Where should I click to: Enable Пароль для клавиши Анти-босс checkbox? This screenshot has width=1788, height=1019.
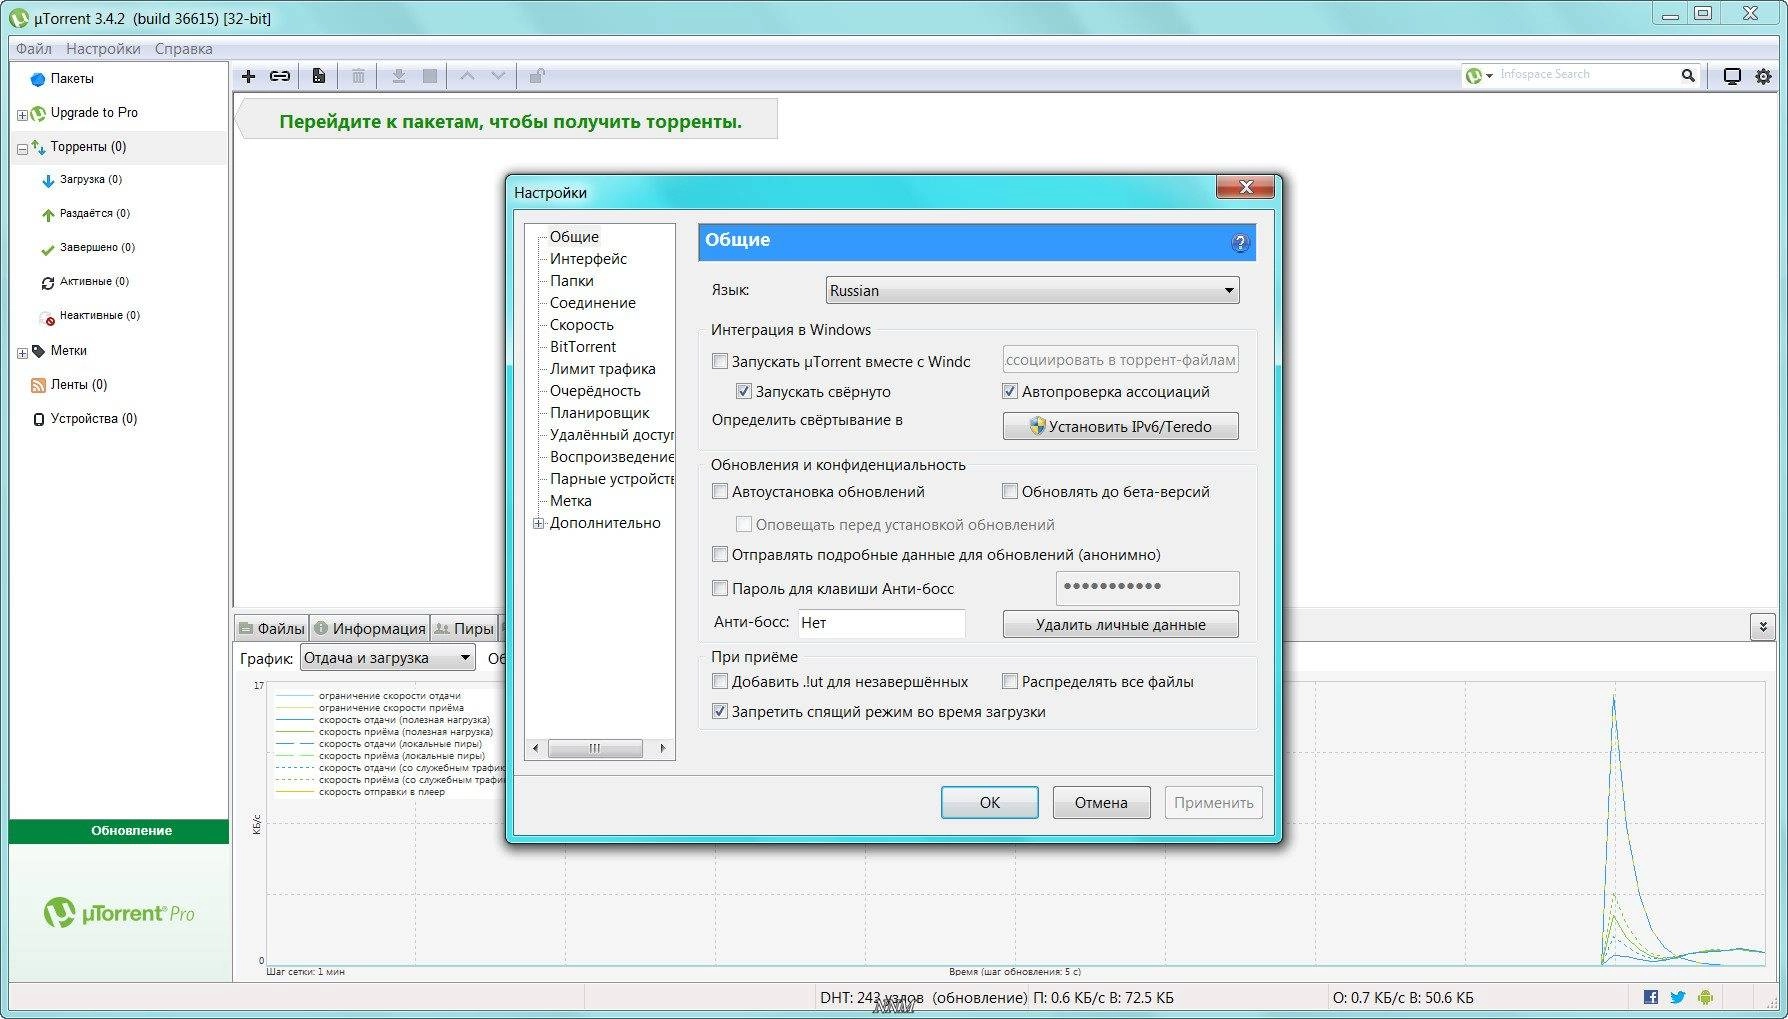tap(719, 588)
